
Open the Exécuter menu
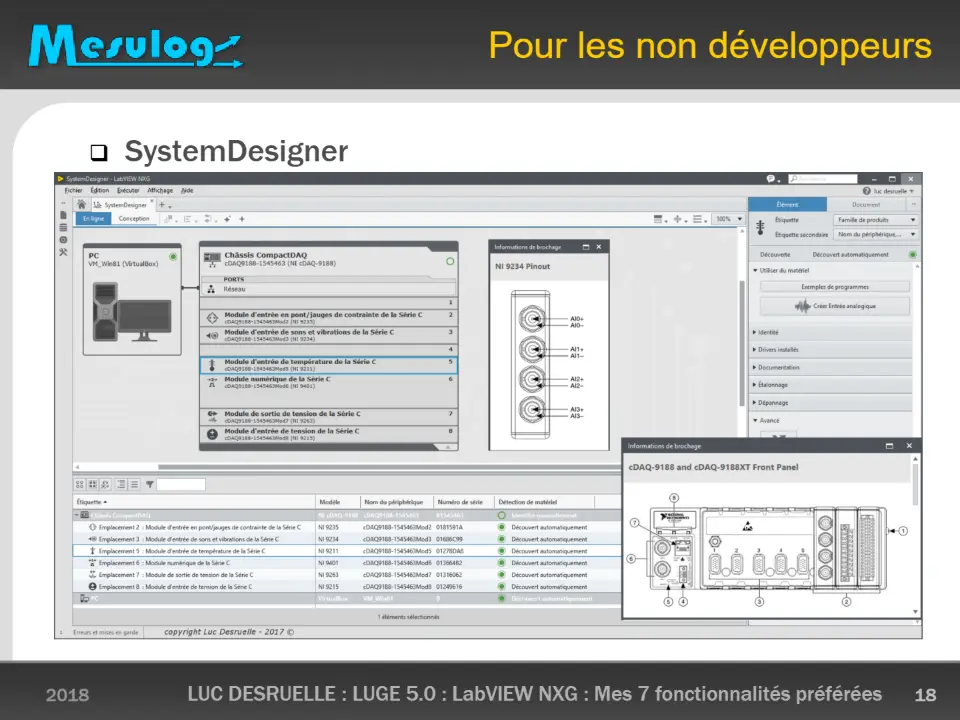pos(128,190)
